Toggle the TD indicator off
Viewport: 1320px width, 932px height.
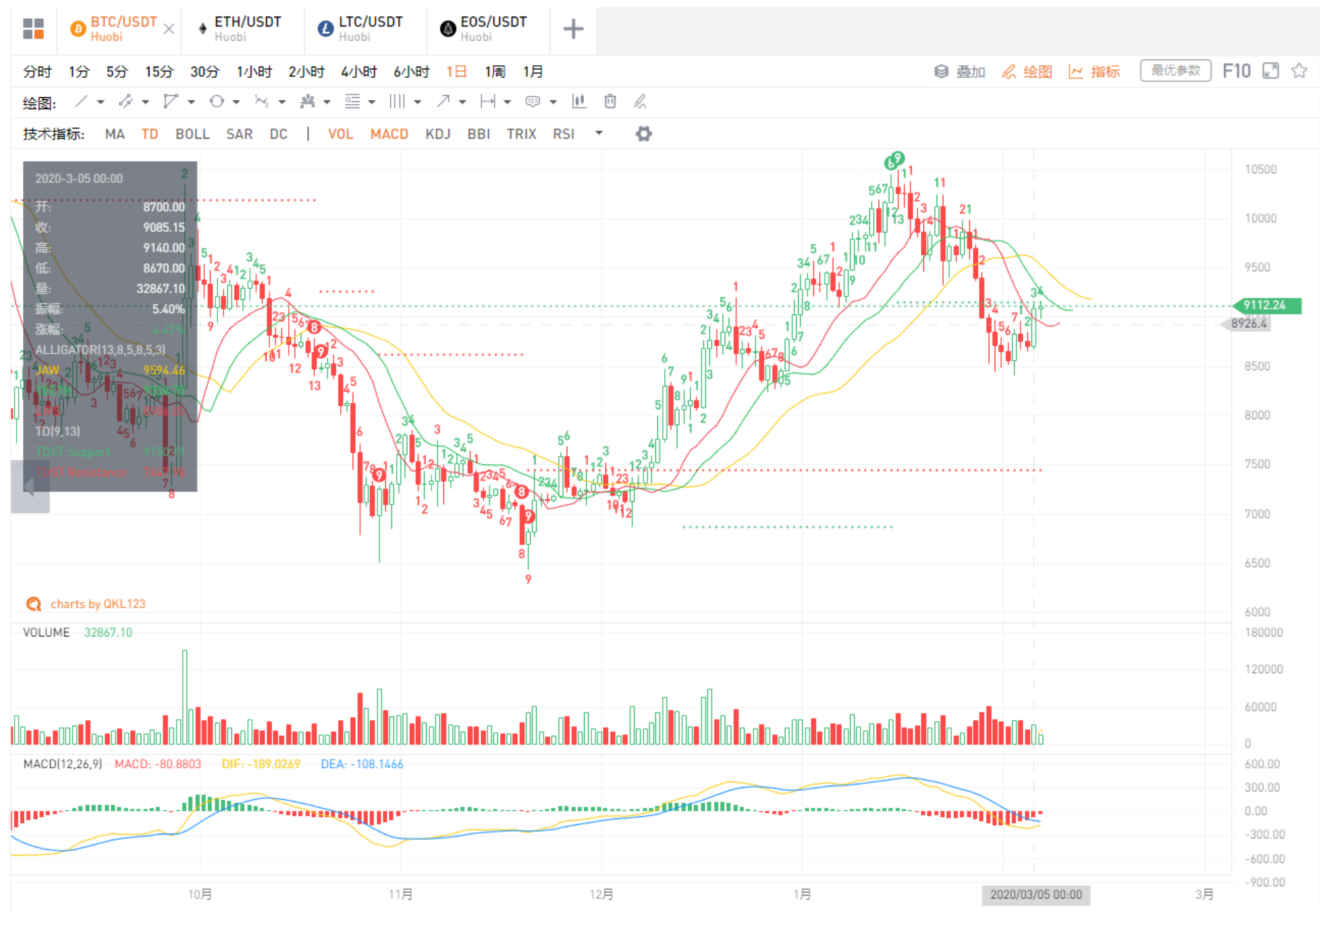[x=150, y=133]
